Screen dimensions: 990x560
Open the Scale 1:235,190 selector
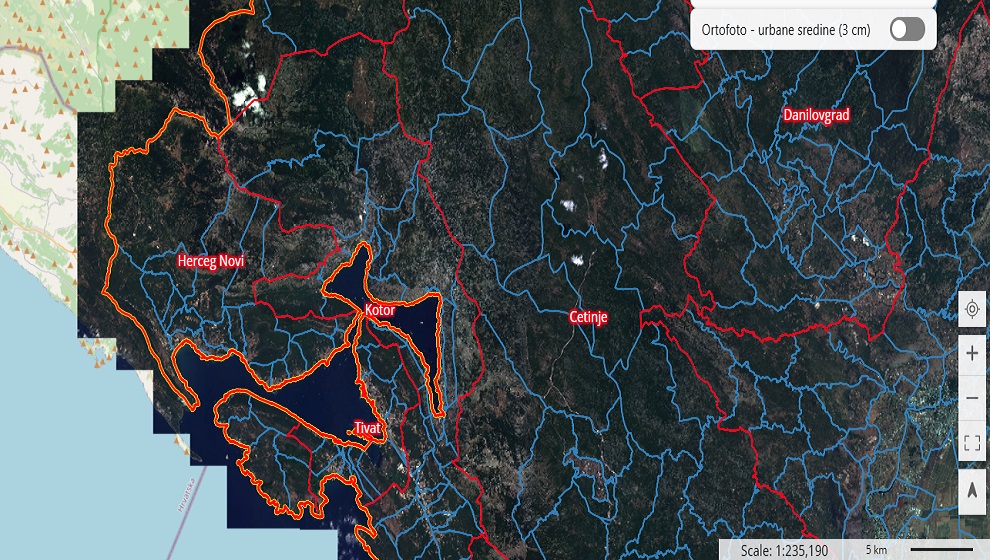click(783, 550)
